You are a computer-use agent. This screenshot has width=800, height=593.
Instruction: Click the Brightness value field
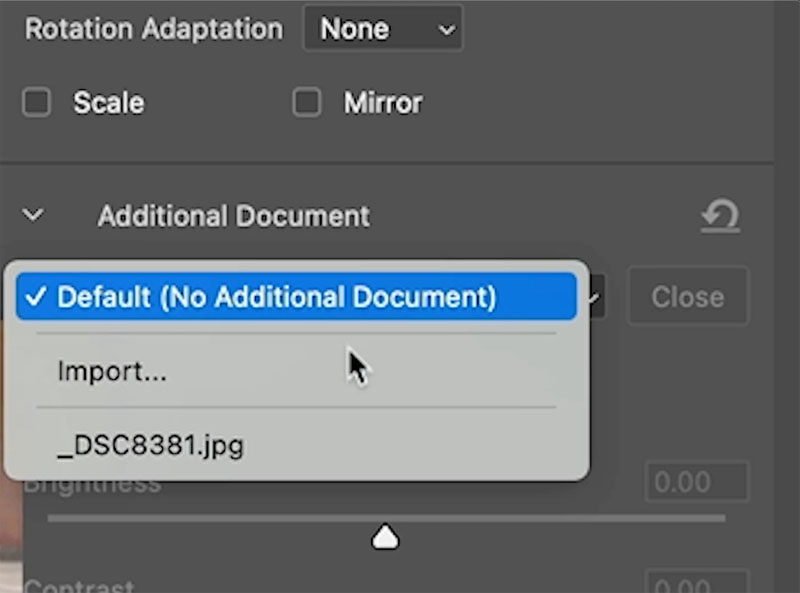point(697,482)
